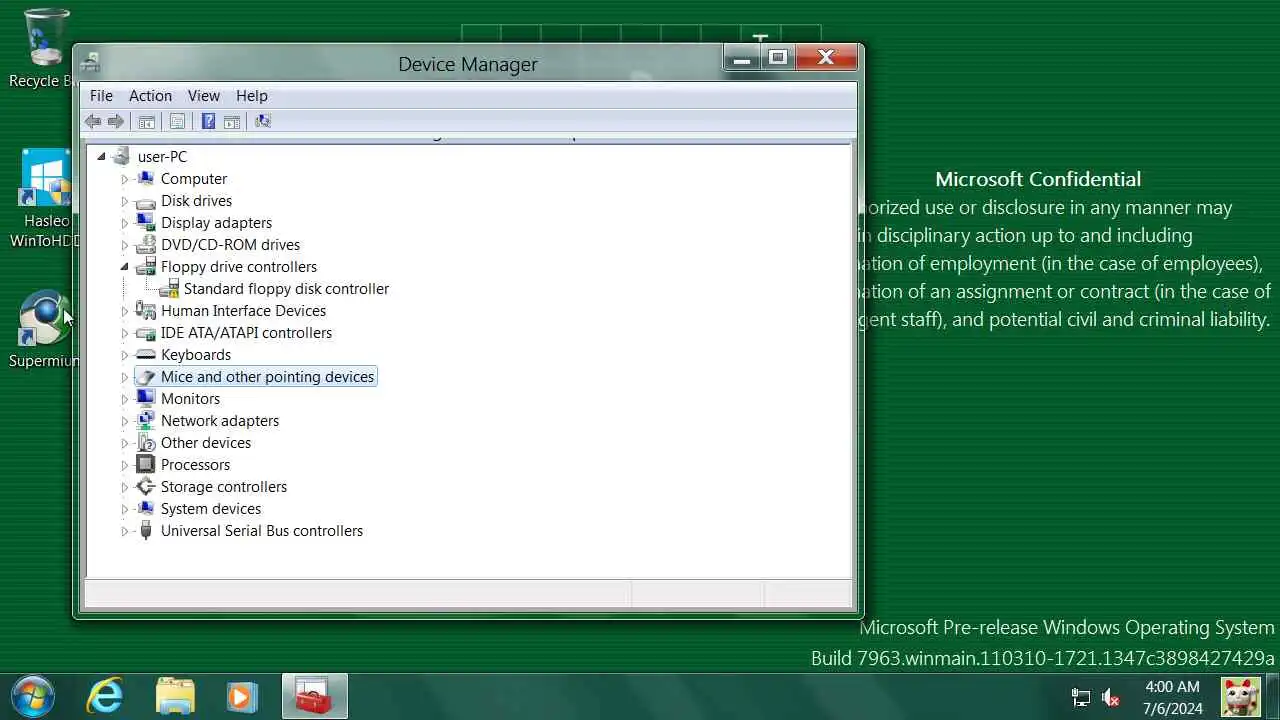Click the Show/Hide Action Pane toolbar icon
The image size is (1280, 720).
[232, 121]
